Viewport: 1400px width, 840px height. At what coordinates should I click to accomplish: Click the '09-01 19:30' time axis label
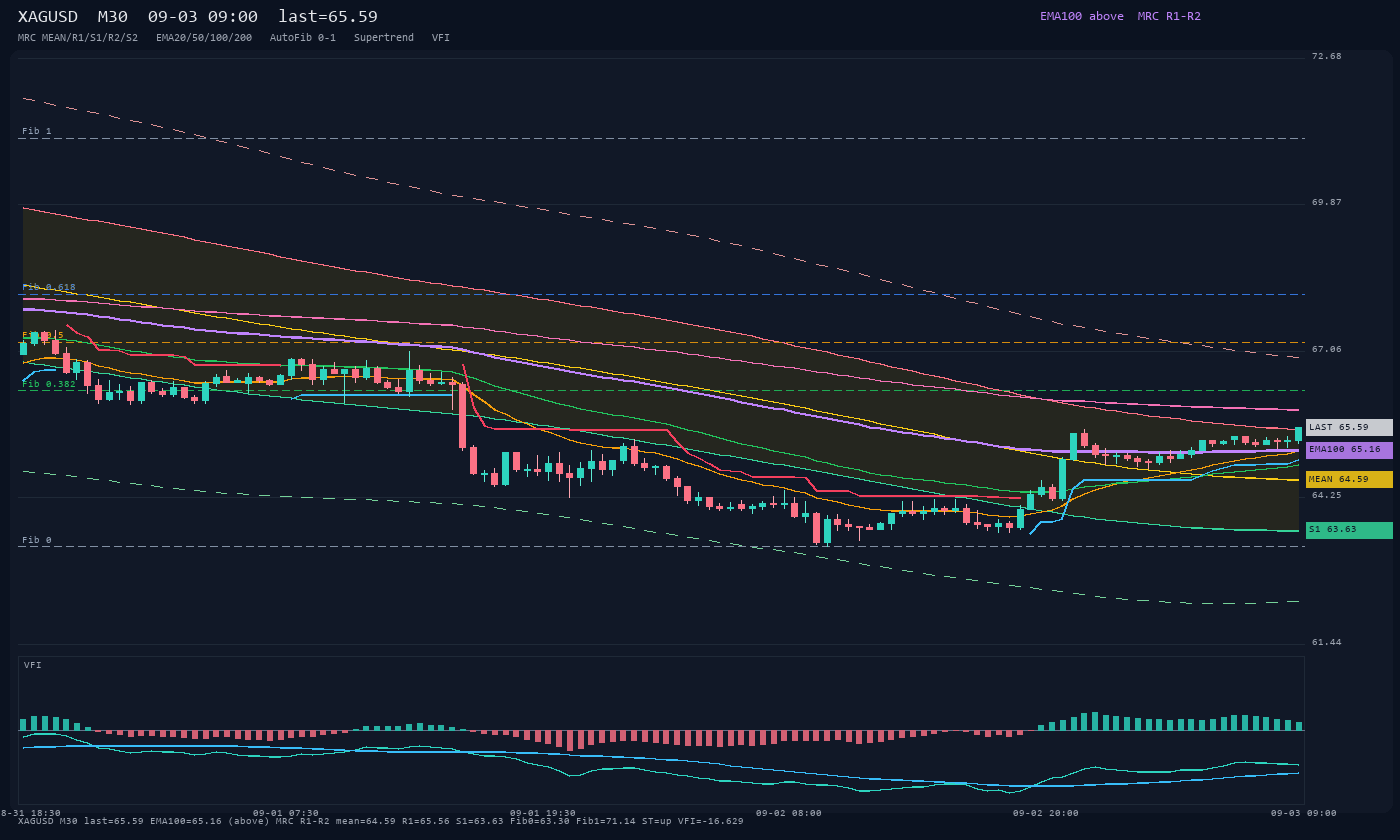click(542, 813)
